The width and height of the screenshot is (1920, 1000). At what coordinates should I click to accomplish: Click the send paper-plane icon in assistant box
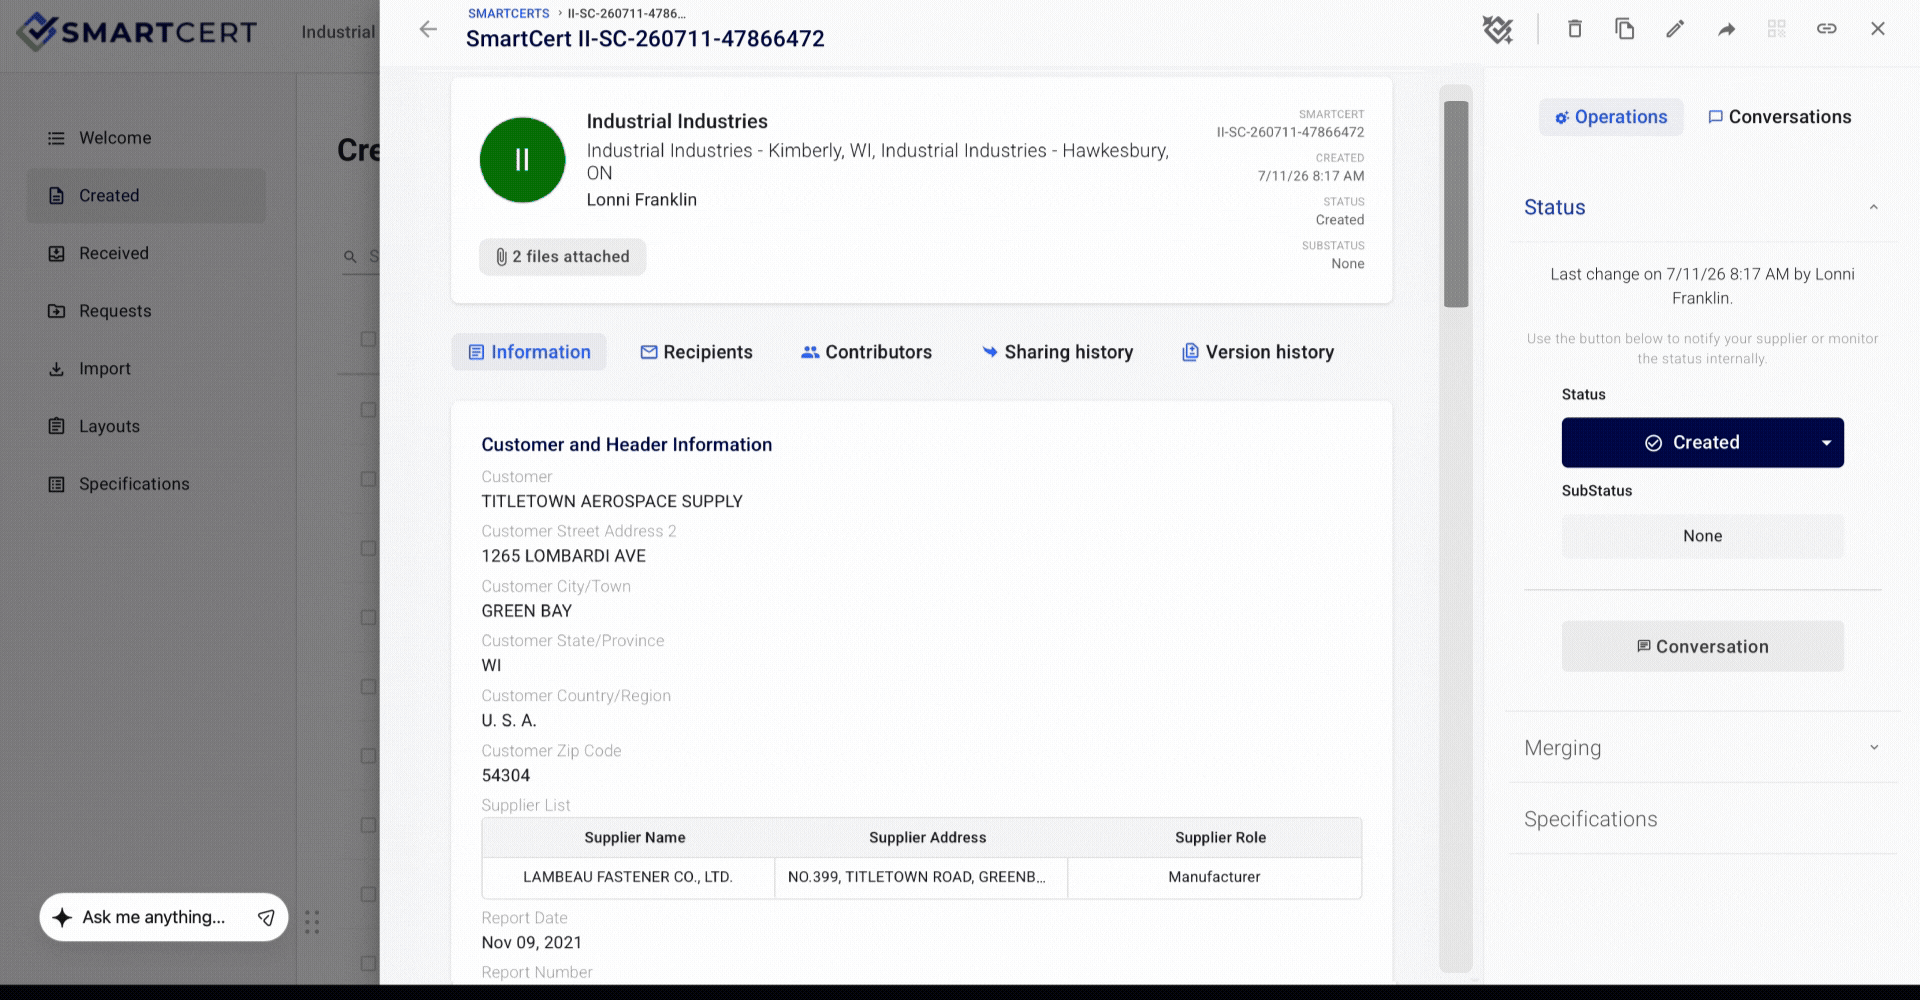pos(266,917)
